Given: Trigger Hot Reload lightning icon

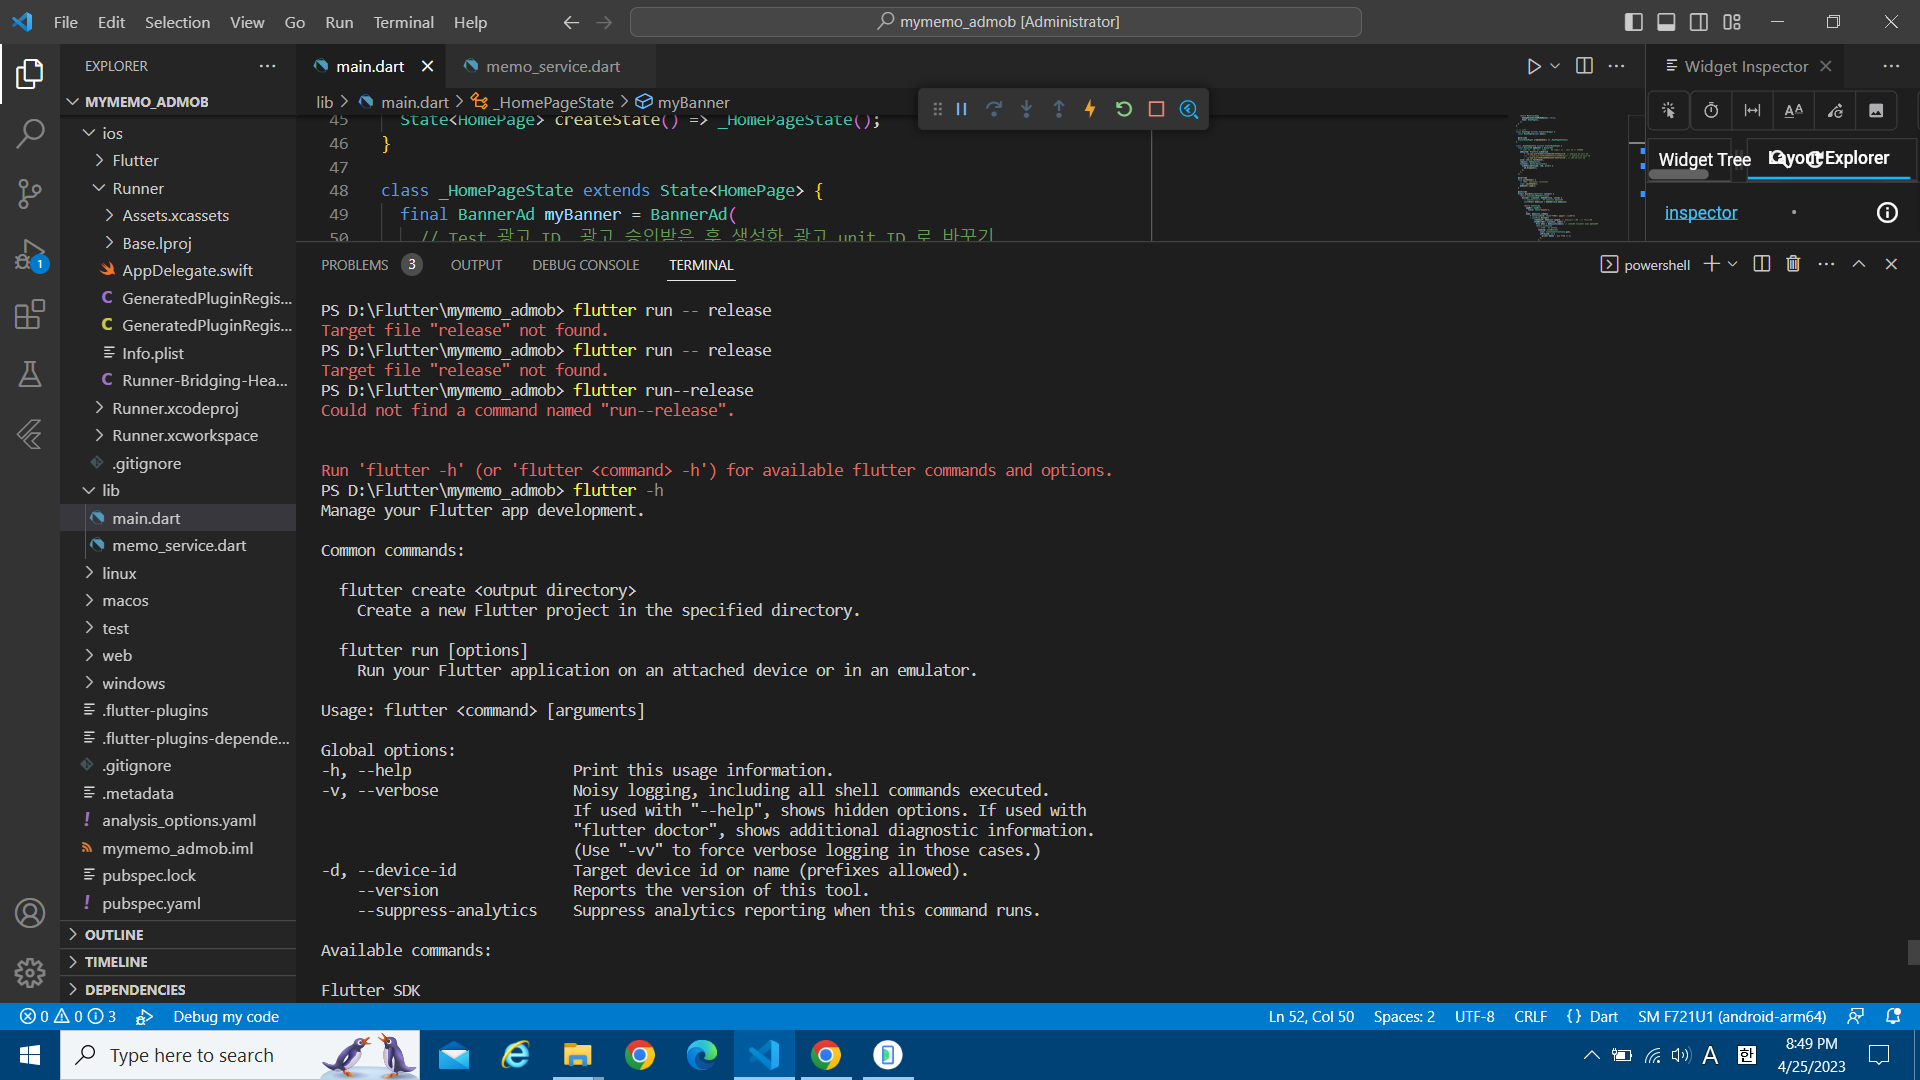Looking at the screenshot, I should coord(1090,109).
